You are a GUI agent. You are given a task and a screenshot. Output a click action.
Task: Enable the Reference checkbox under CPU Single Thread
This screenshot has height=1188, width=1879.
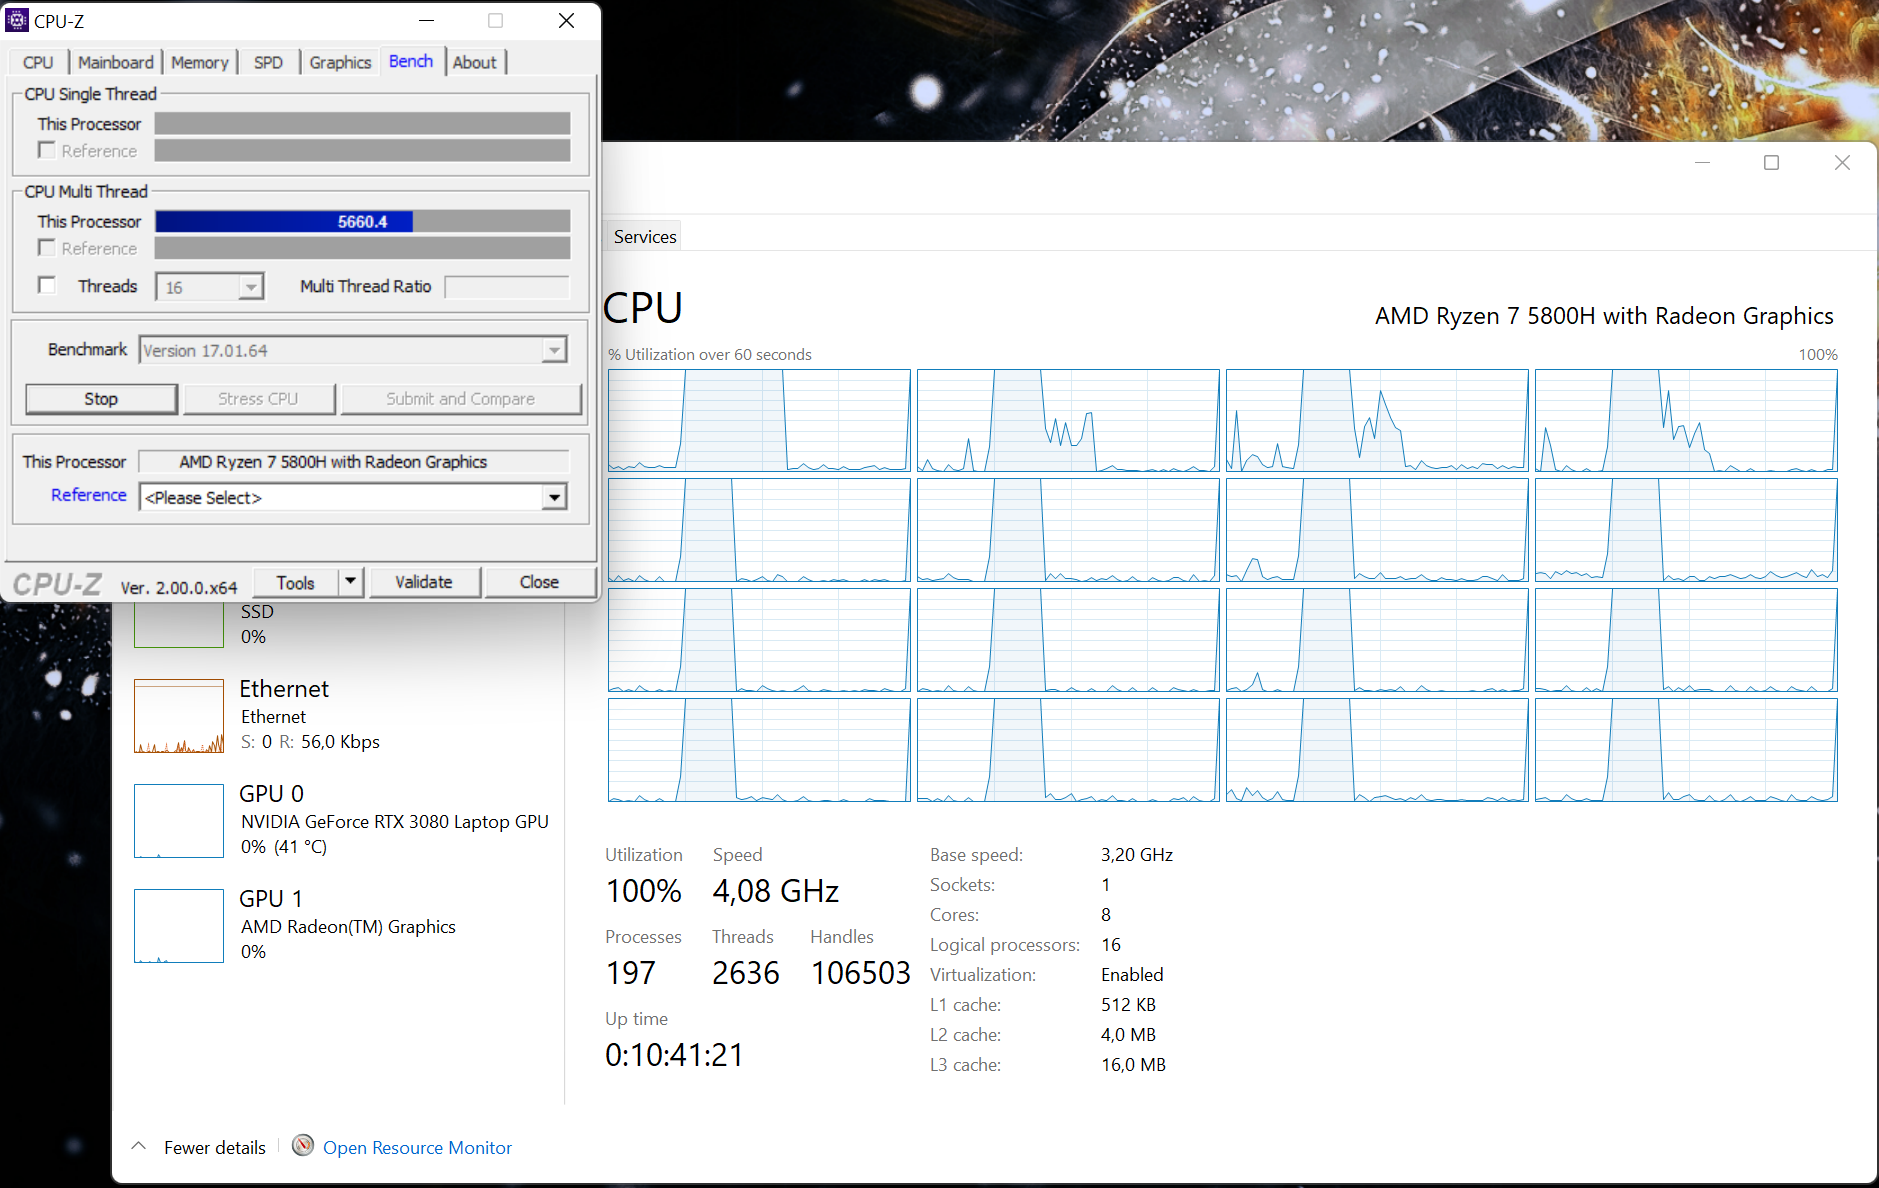click(46, 150)
